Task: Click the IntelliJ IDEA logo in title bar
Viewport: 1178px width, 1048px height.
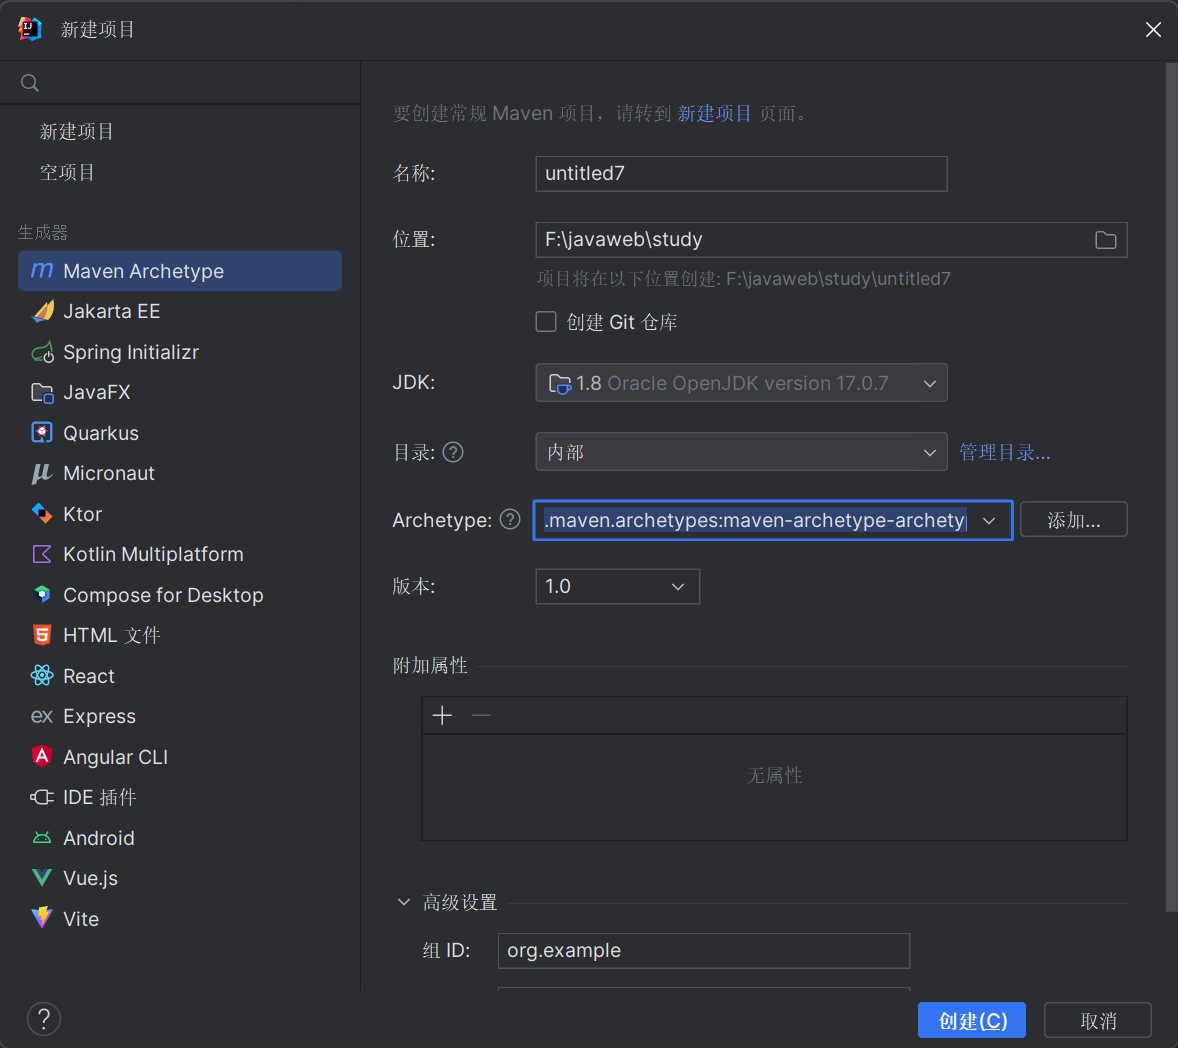Action: coord(30,29)
